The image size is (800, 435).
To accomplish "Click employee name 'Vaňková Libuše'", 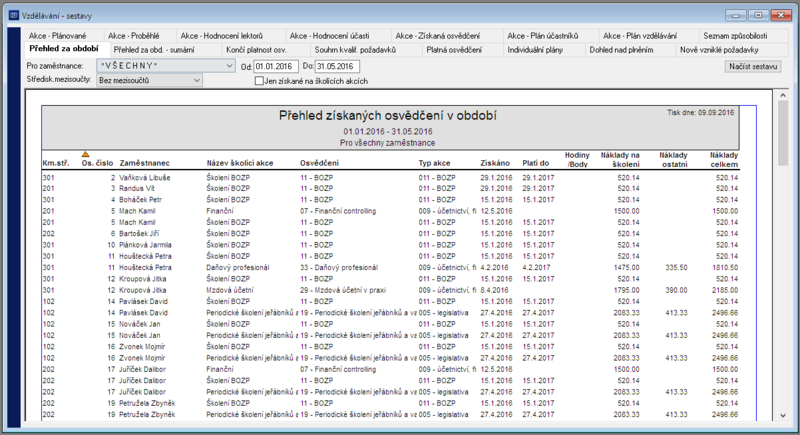I will coord(145,177).
